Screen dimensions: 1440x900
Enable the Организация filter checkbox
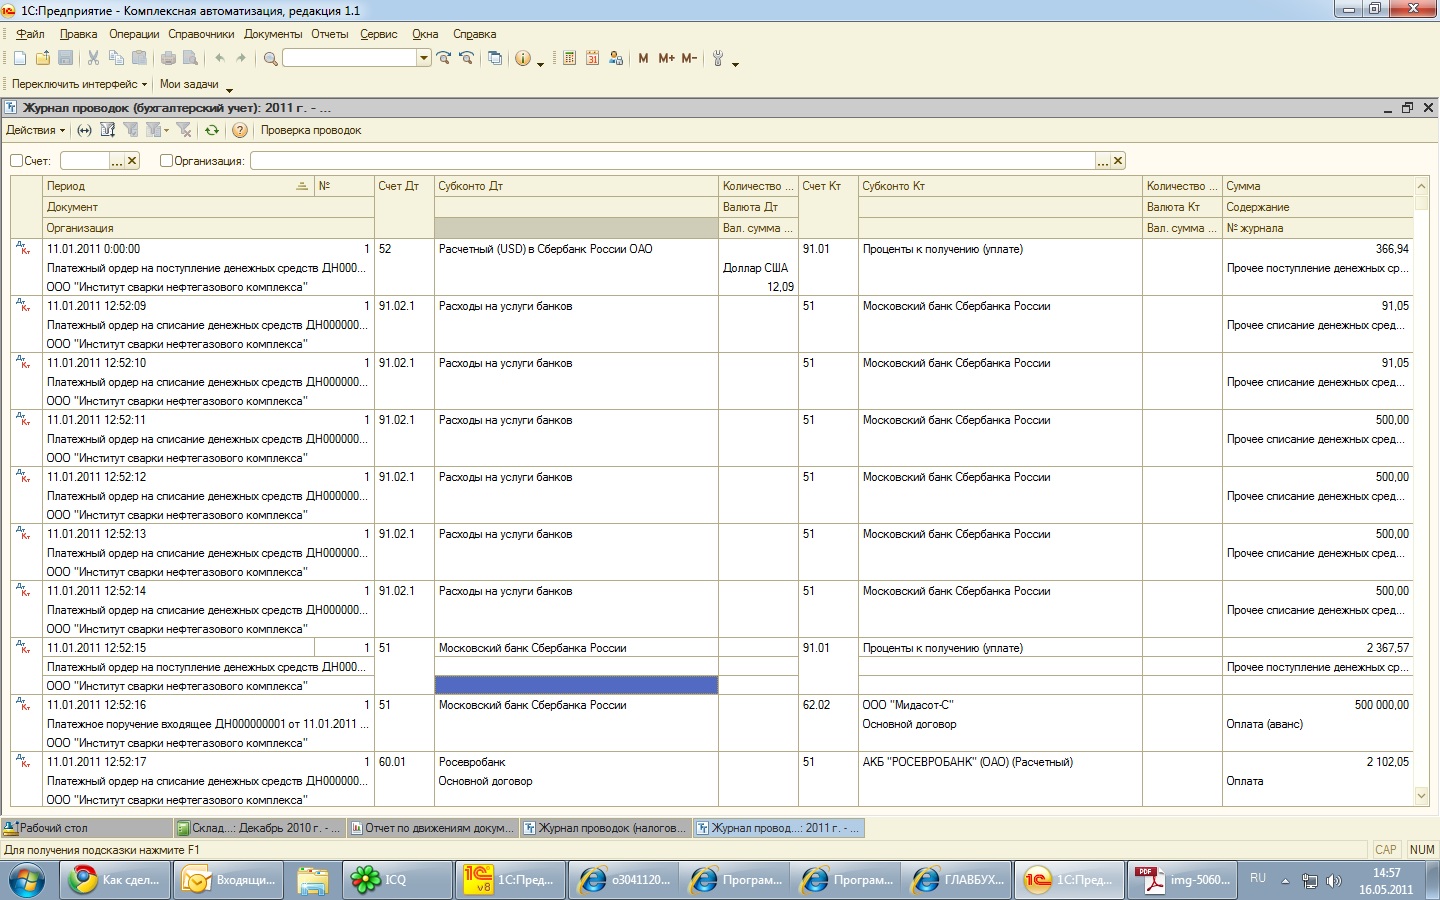coord(167,161)
